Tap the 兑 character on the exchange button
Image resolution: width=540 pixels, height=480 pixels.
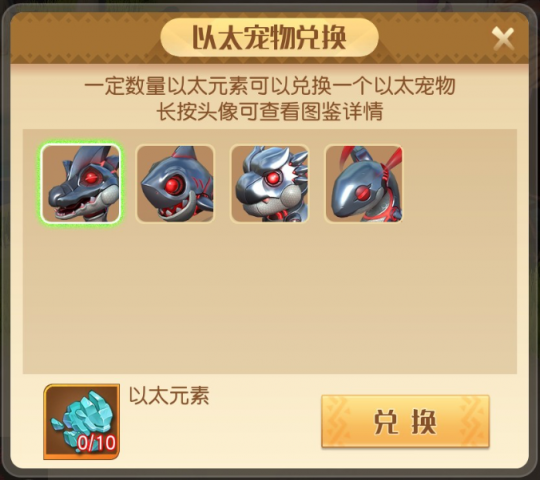coord(386,422)
